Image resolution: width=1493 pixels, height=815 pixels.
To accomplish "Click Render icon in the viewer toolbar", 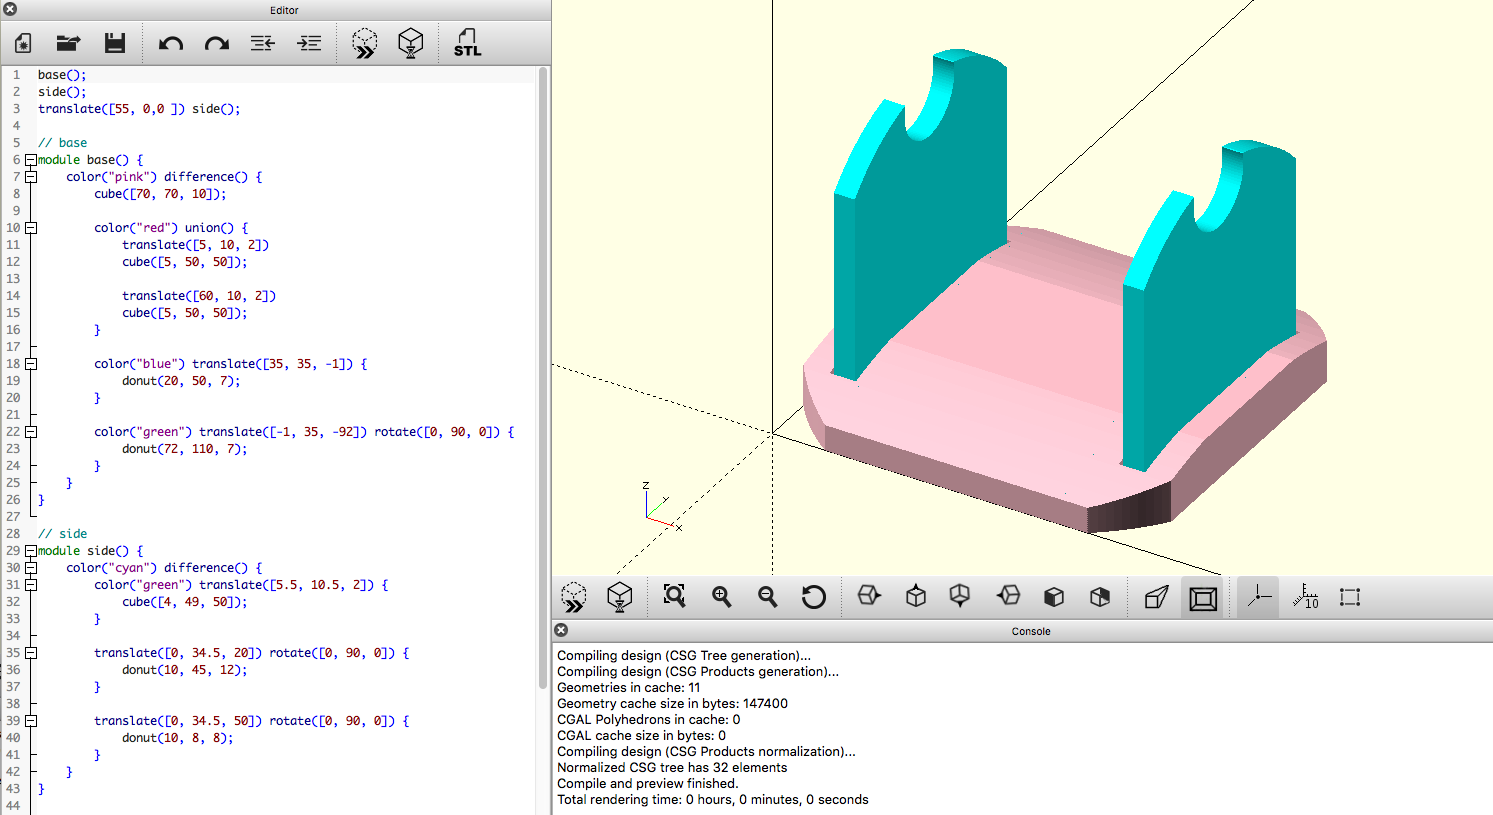I will point(620,597).
